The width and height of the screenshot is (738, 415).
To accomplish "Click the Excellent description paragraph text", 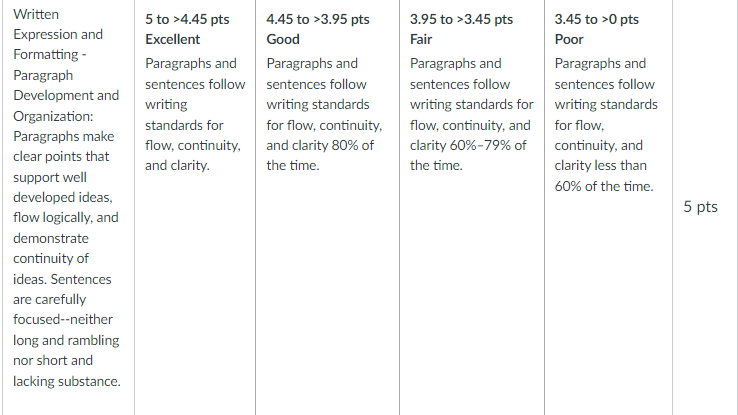I will pos(195,114).
